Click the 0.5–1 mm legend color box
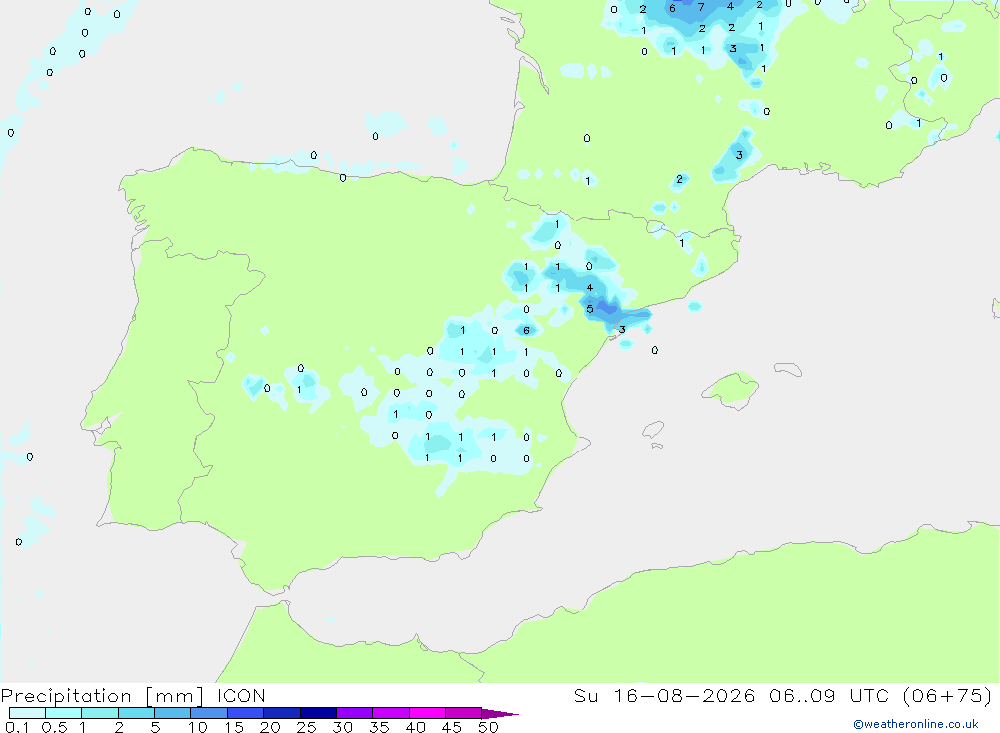Screen dimensions: 1000x733 click(x=64, y=713)
